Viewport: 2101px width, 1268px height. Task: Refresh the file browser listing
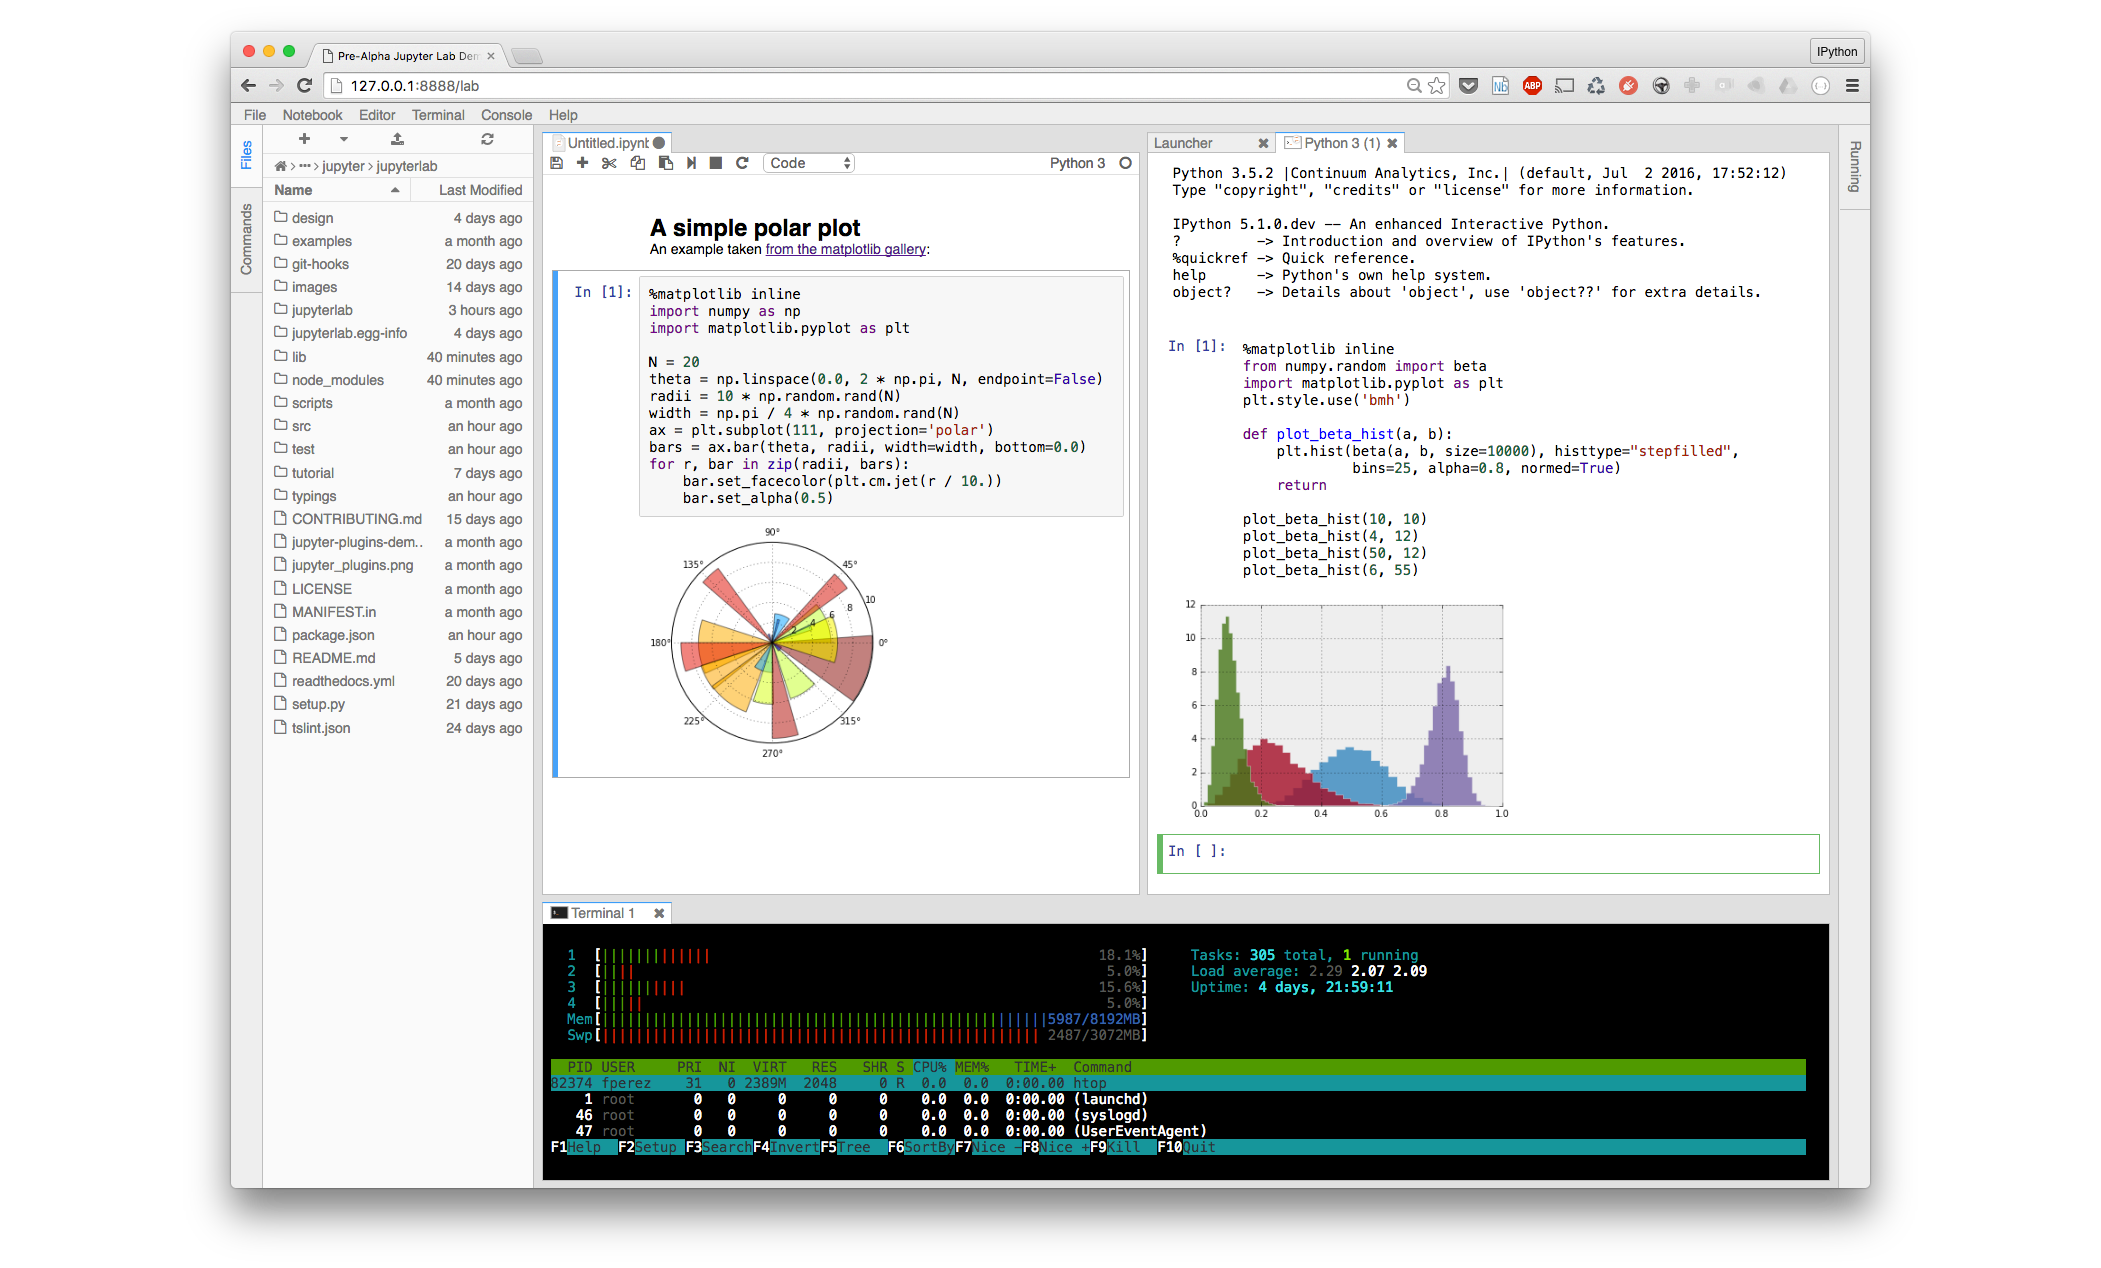[x=487, y=139]
